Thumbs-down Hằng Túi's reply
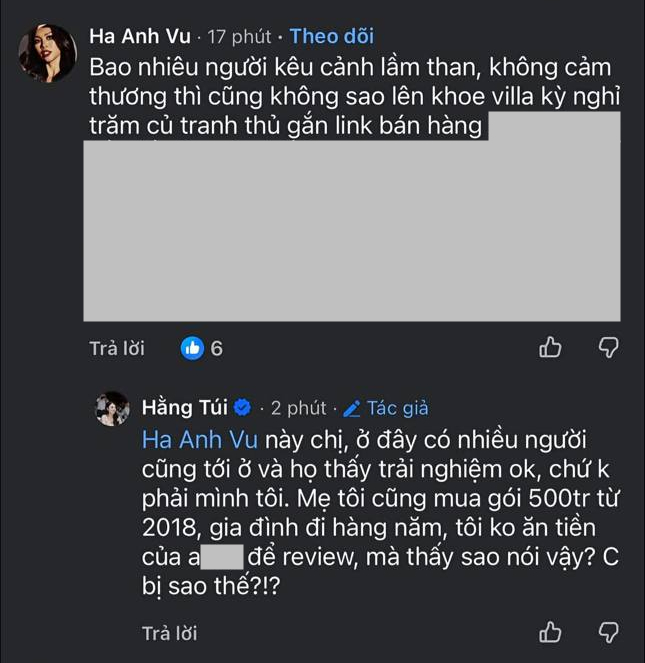 coord(609,633)
